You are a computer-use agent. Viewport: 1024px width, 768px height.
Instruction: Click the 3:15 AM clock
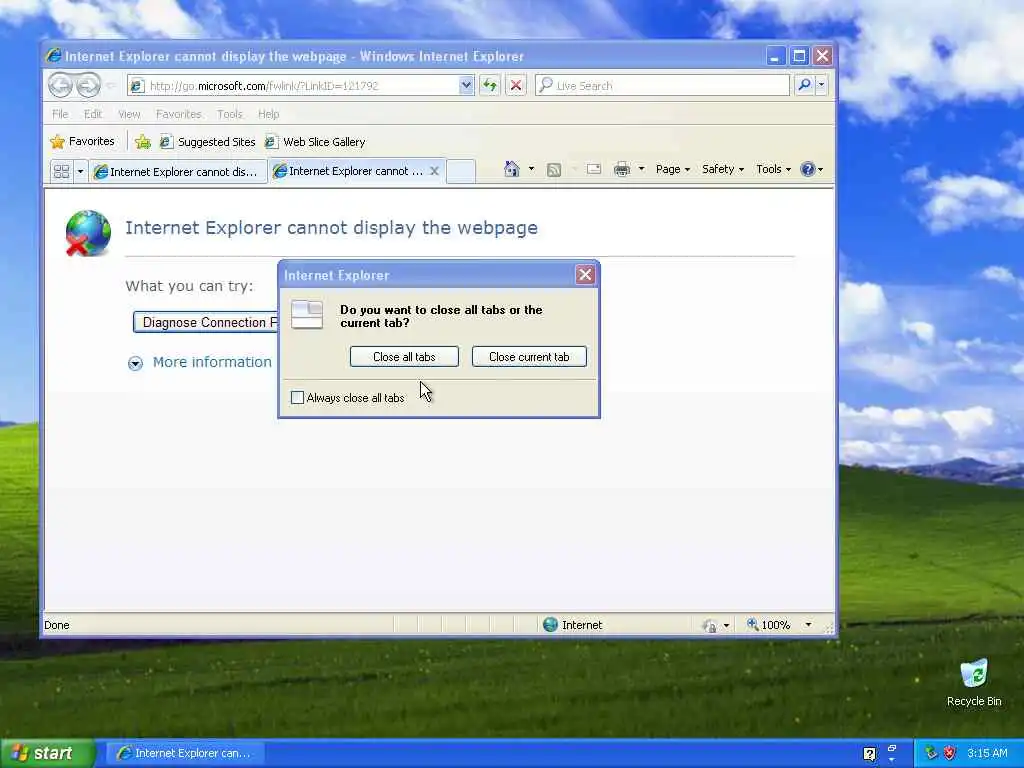[987, 753]
